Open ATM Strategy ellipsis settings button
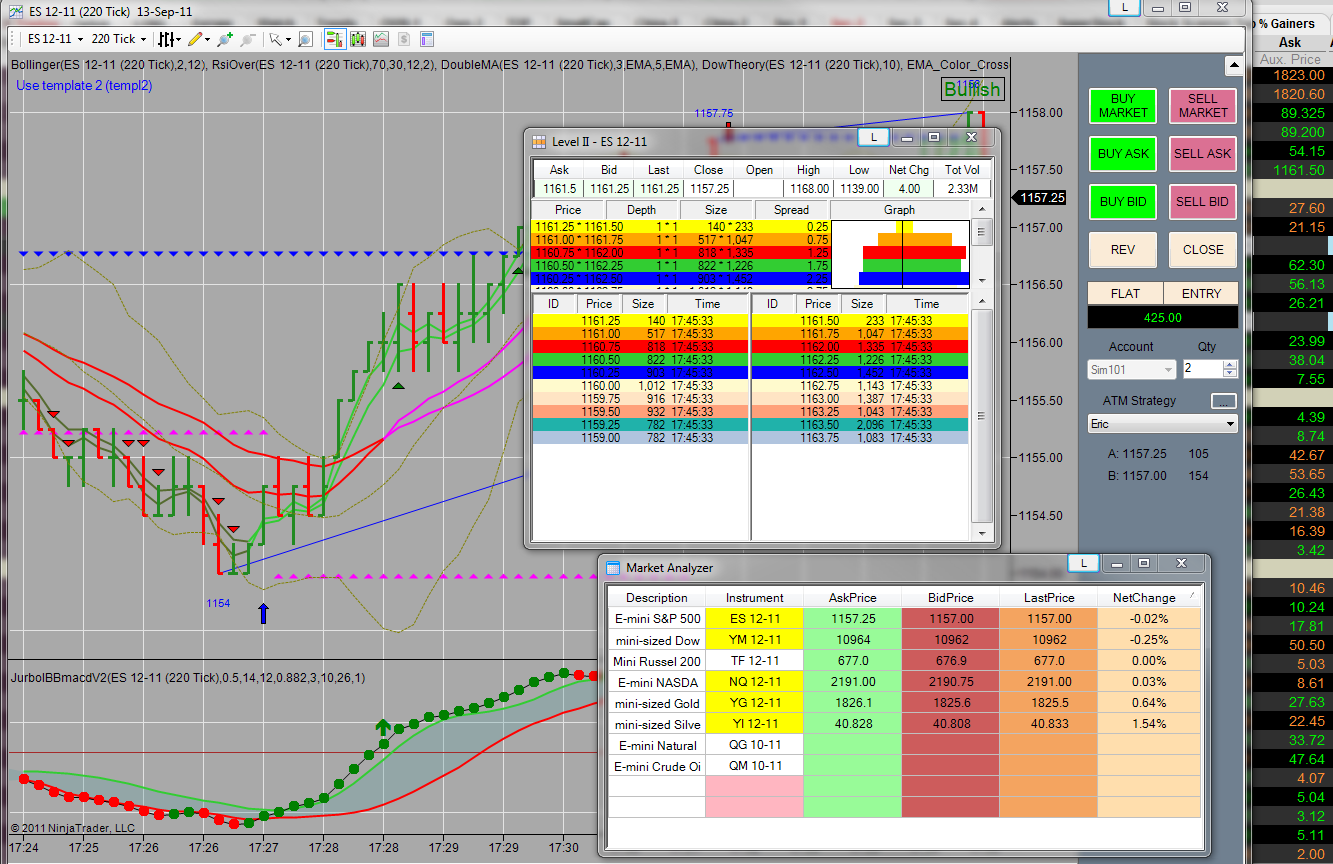Viewport: 1333px width, 864px height. pyautogui.click(x=1224, y=401)
